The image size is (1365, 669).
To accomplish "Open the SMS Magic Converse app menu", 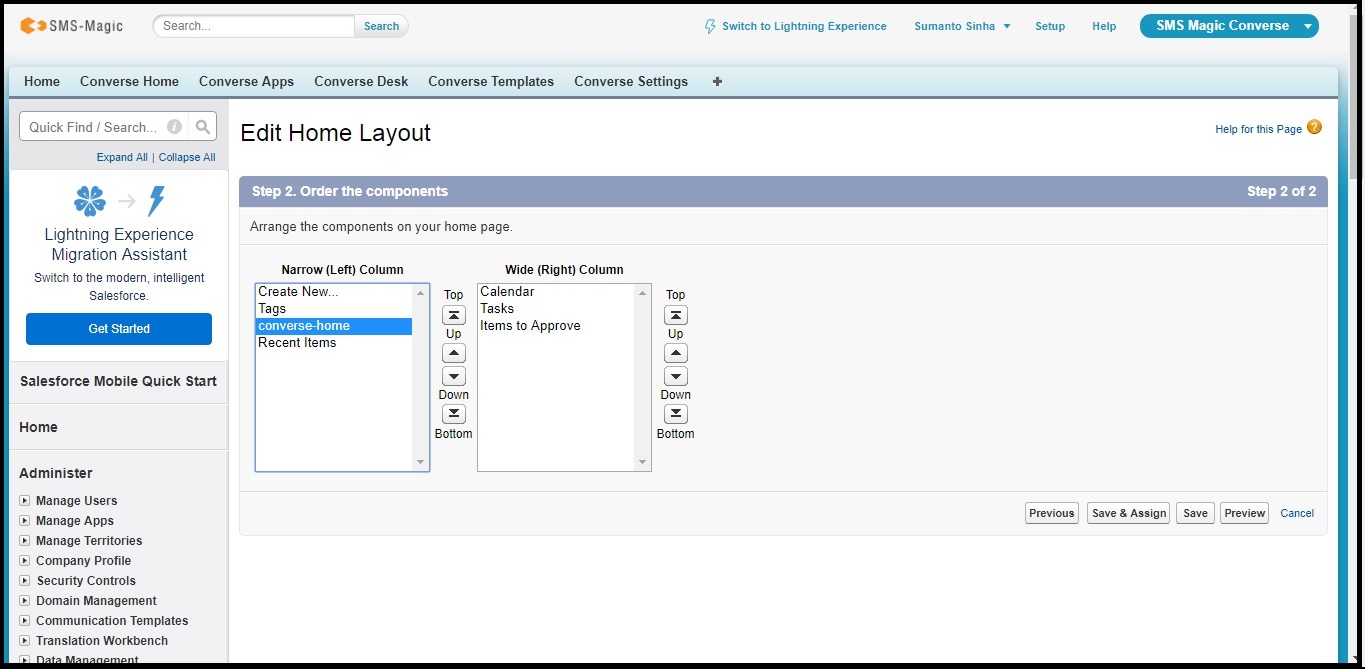I will point(1229,26).
